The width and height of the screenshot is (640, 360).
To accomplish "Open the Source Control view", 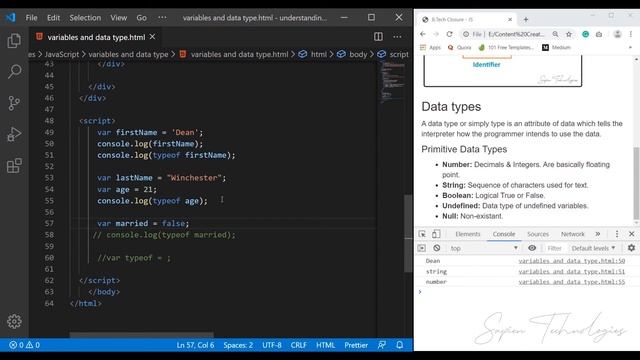I will (14, 103).
